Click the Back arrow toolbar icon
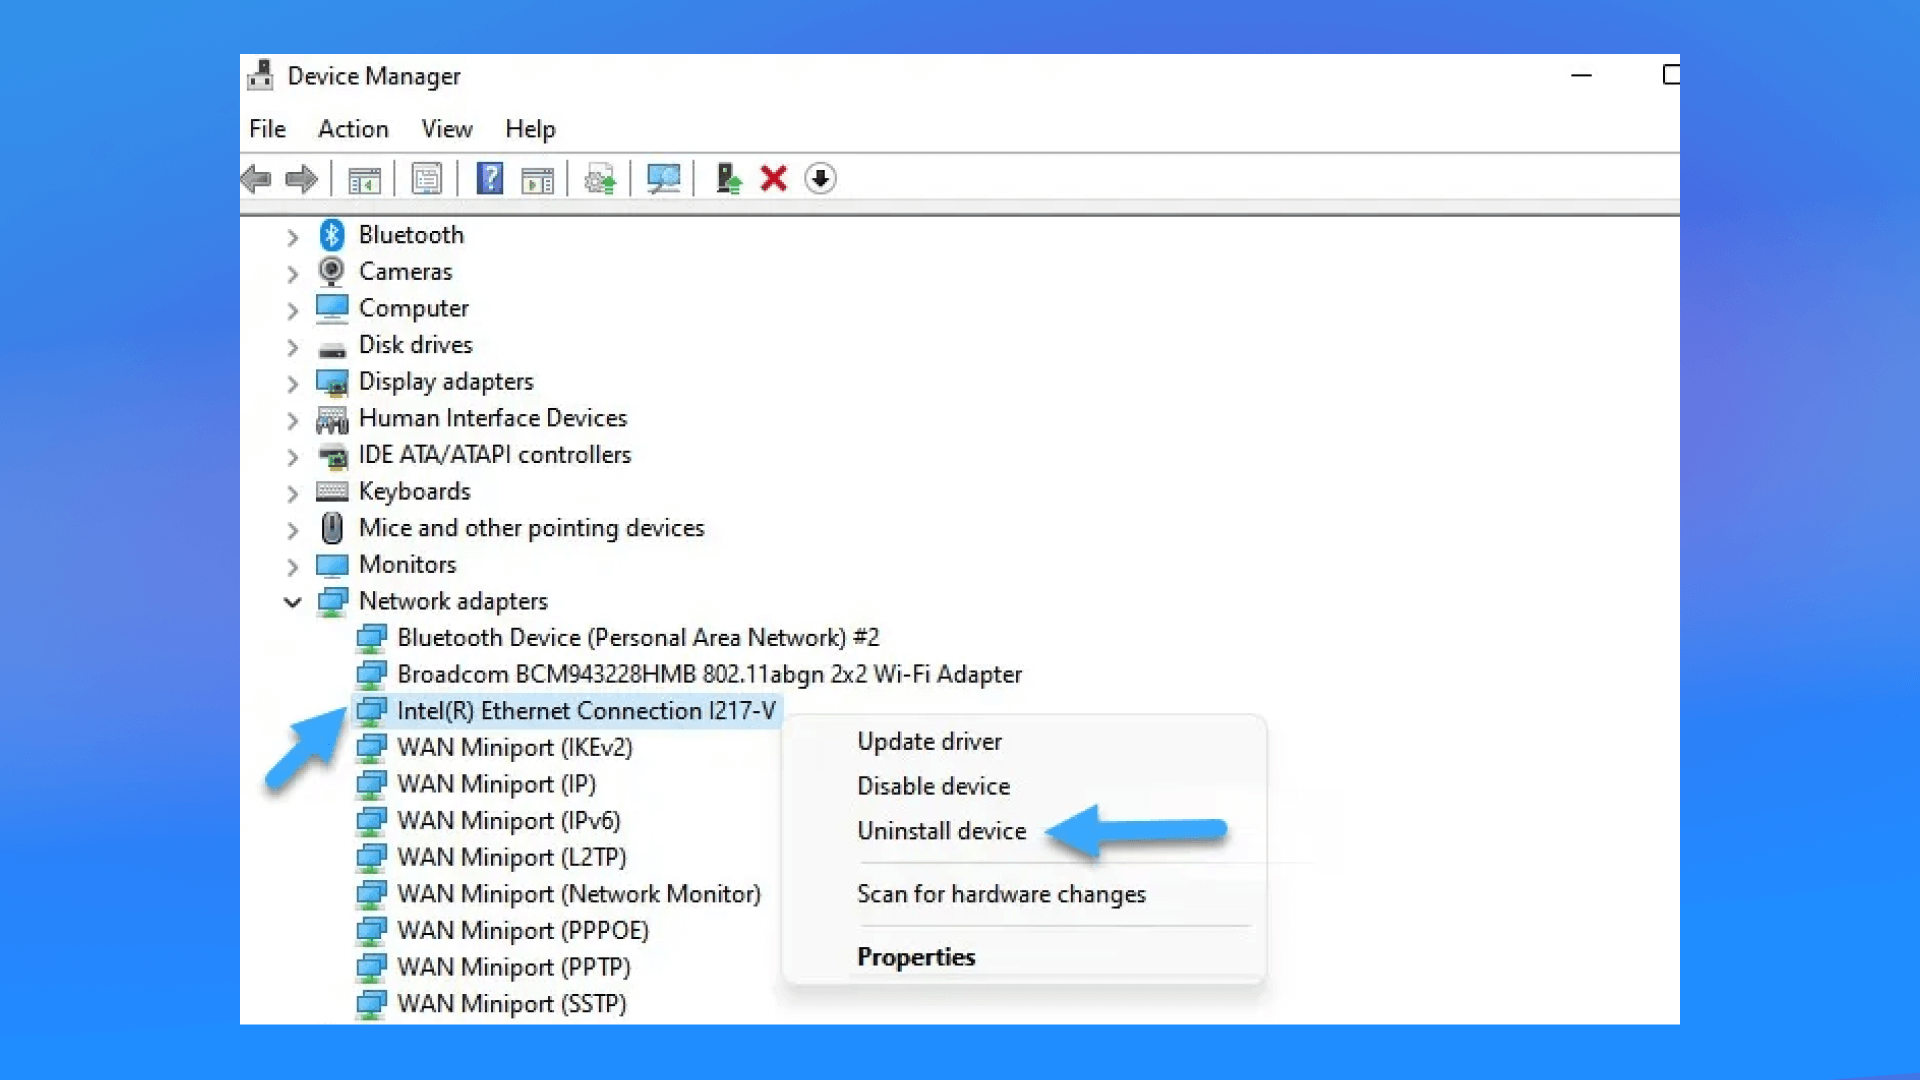The image size is (1920, 1080). (257, 179)
